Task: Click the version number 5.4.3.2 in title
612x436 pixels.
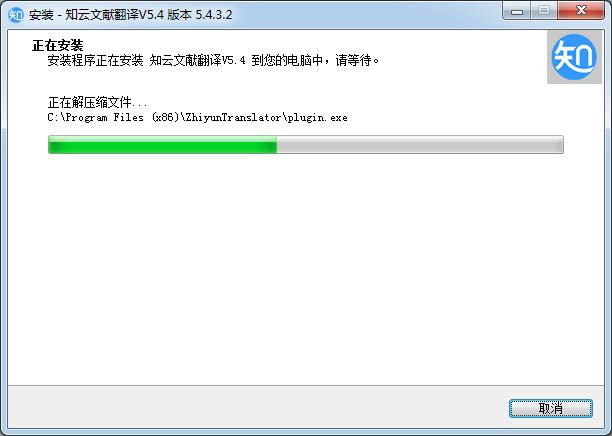Action: pos(213,15)
